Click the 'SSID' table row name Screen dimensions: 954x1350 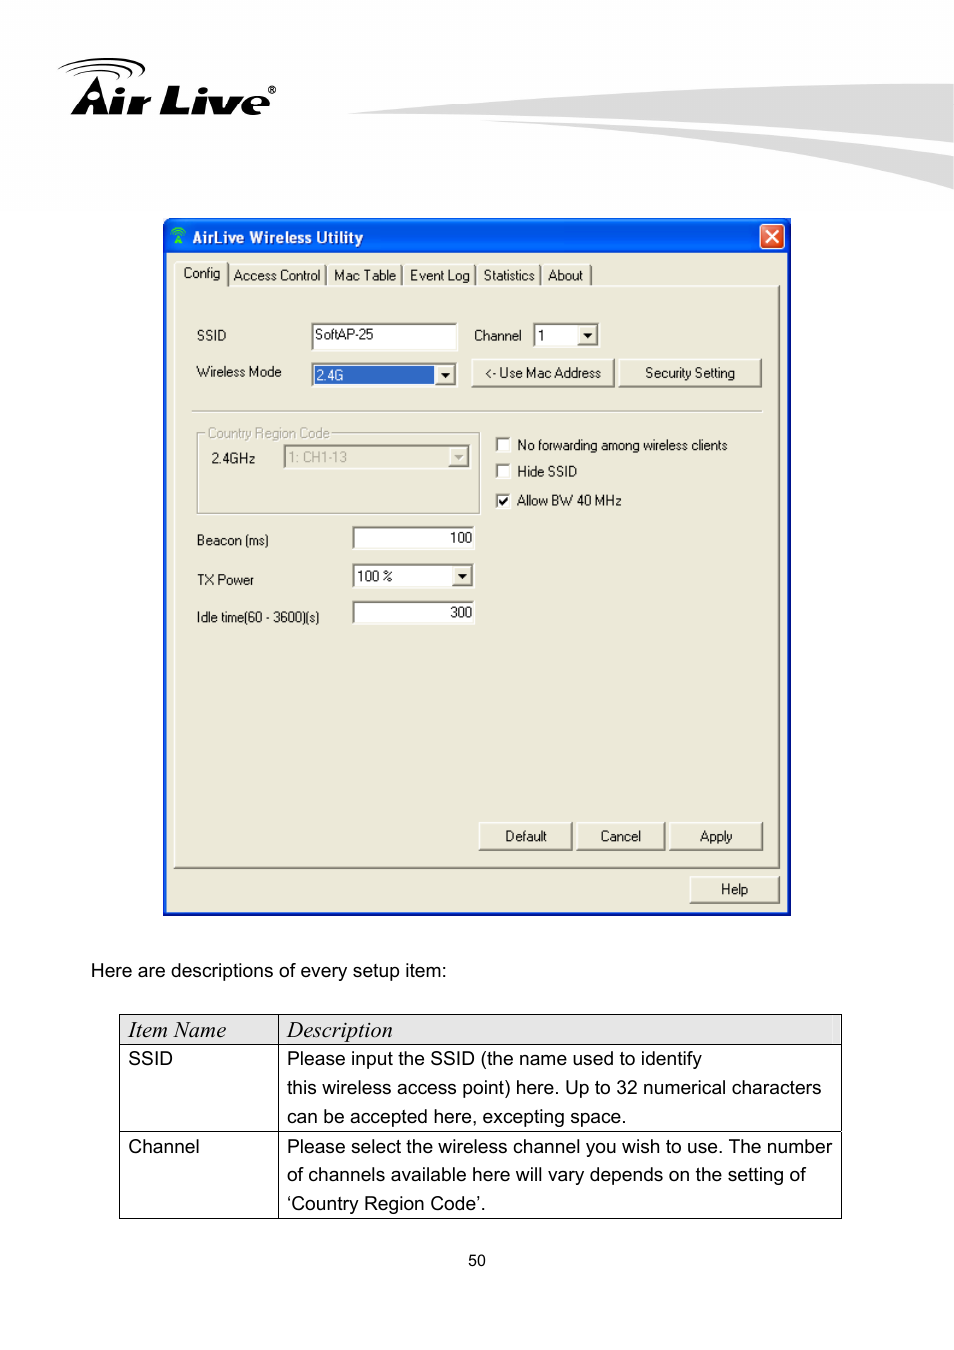[x=150, y=1059]
